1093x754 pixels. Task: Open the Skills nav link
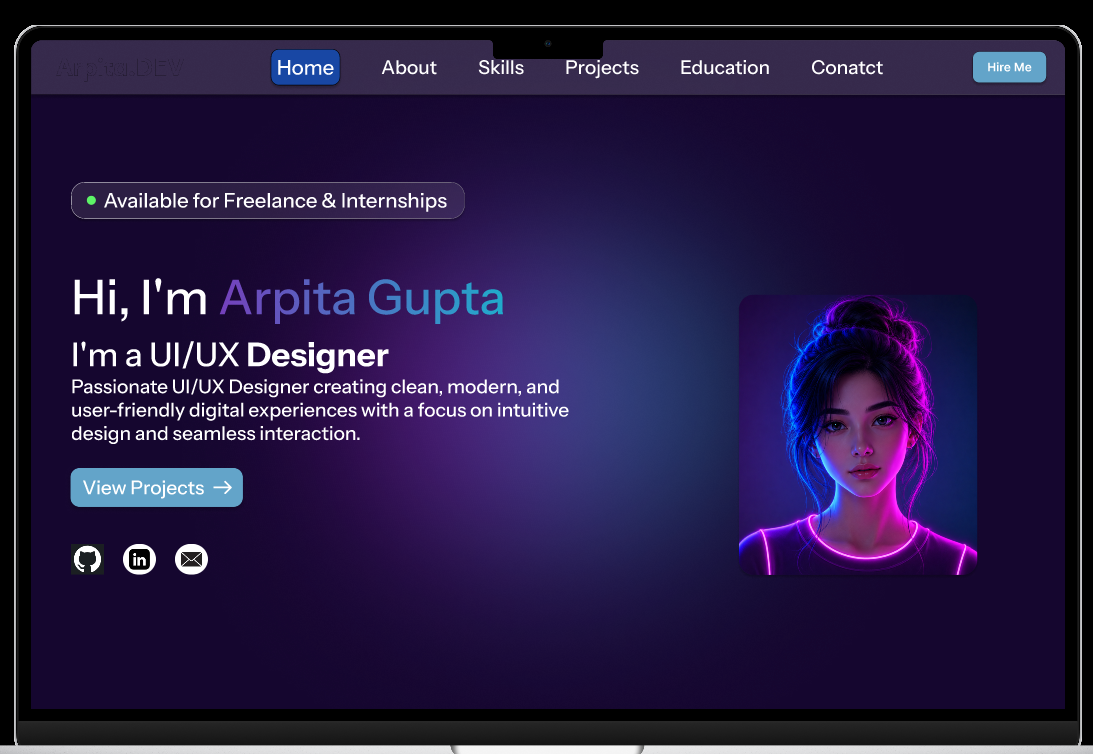(x=500, y=68)
